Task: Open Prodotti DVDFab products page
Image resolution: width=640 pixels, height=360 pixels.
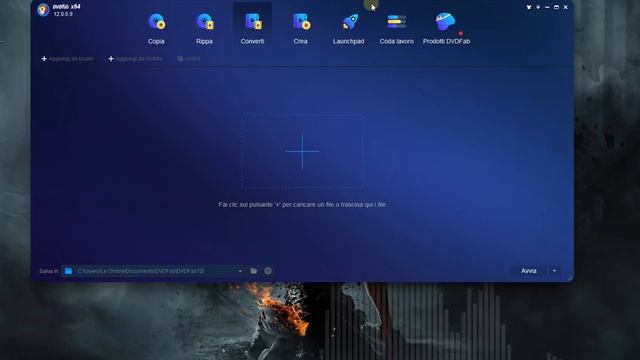Action: [446, 28]
